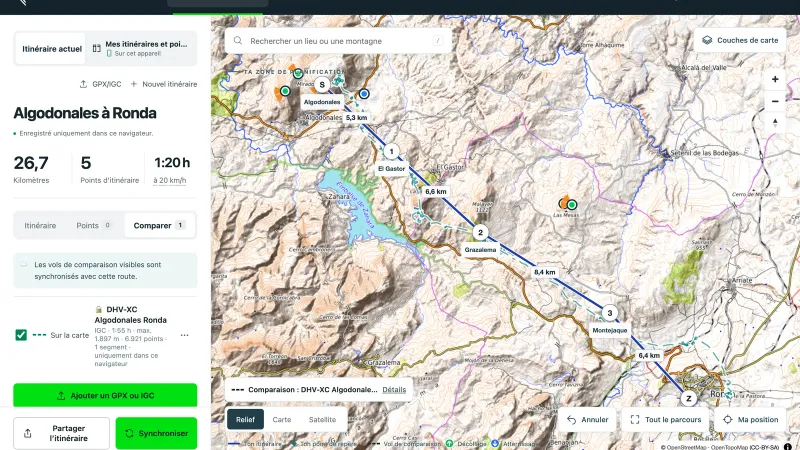Click the route title Algodonales à Ronda

(85, 113)
